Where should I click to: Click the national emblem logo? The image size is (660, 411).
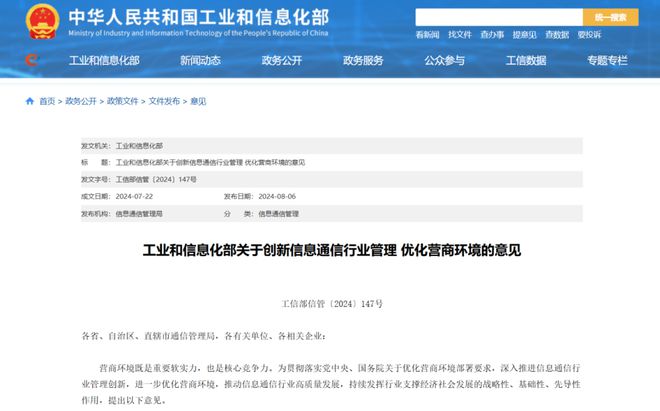pyautogui.click(x=42, y=21)
